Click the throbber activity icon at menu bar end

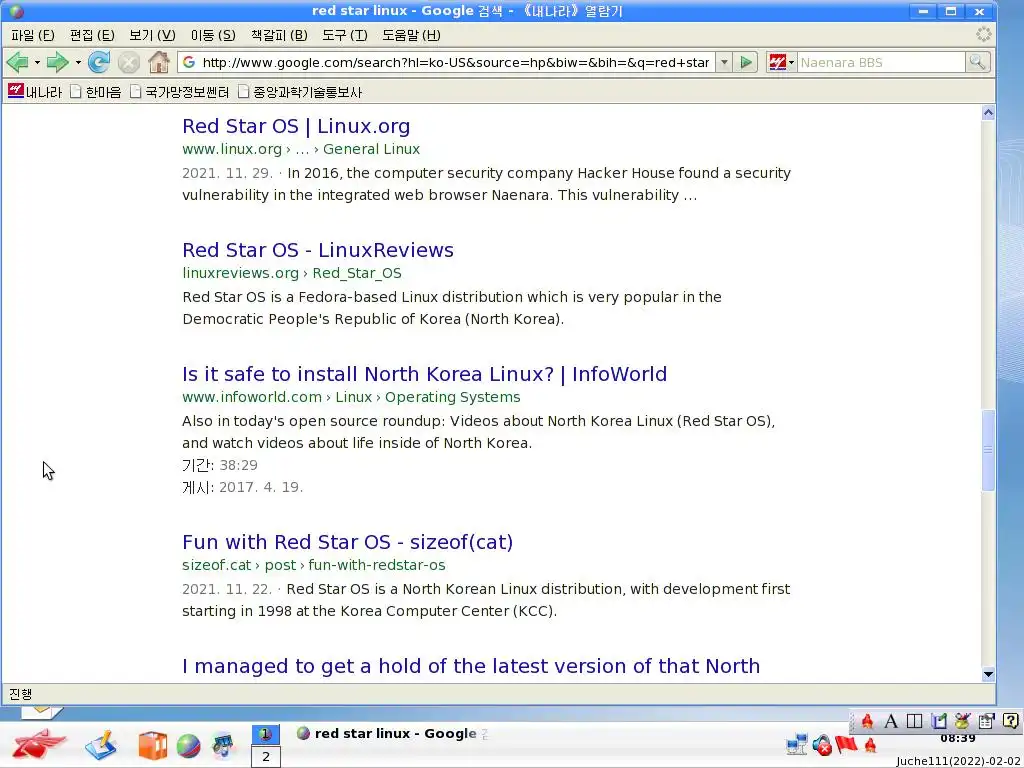click(984, 35)
